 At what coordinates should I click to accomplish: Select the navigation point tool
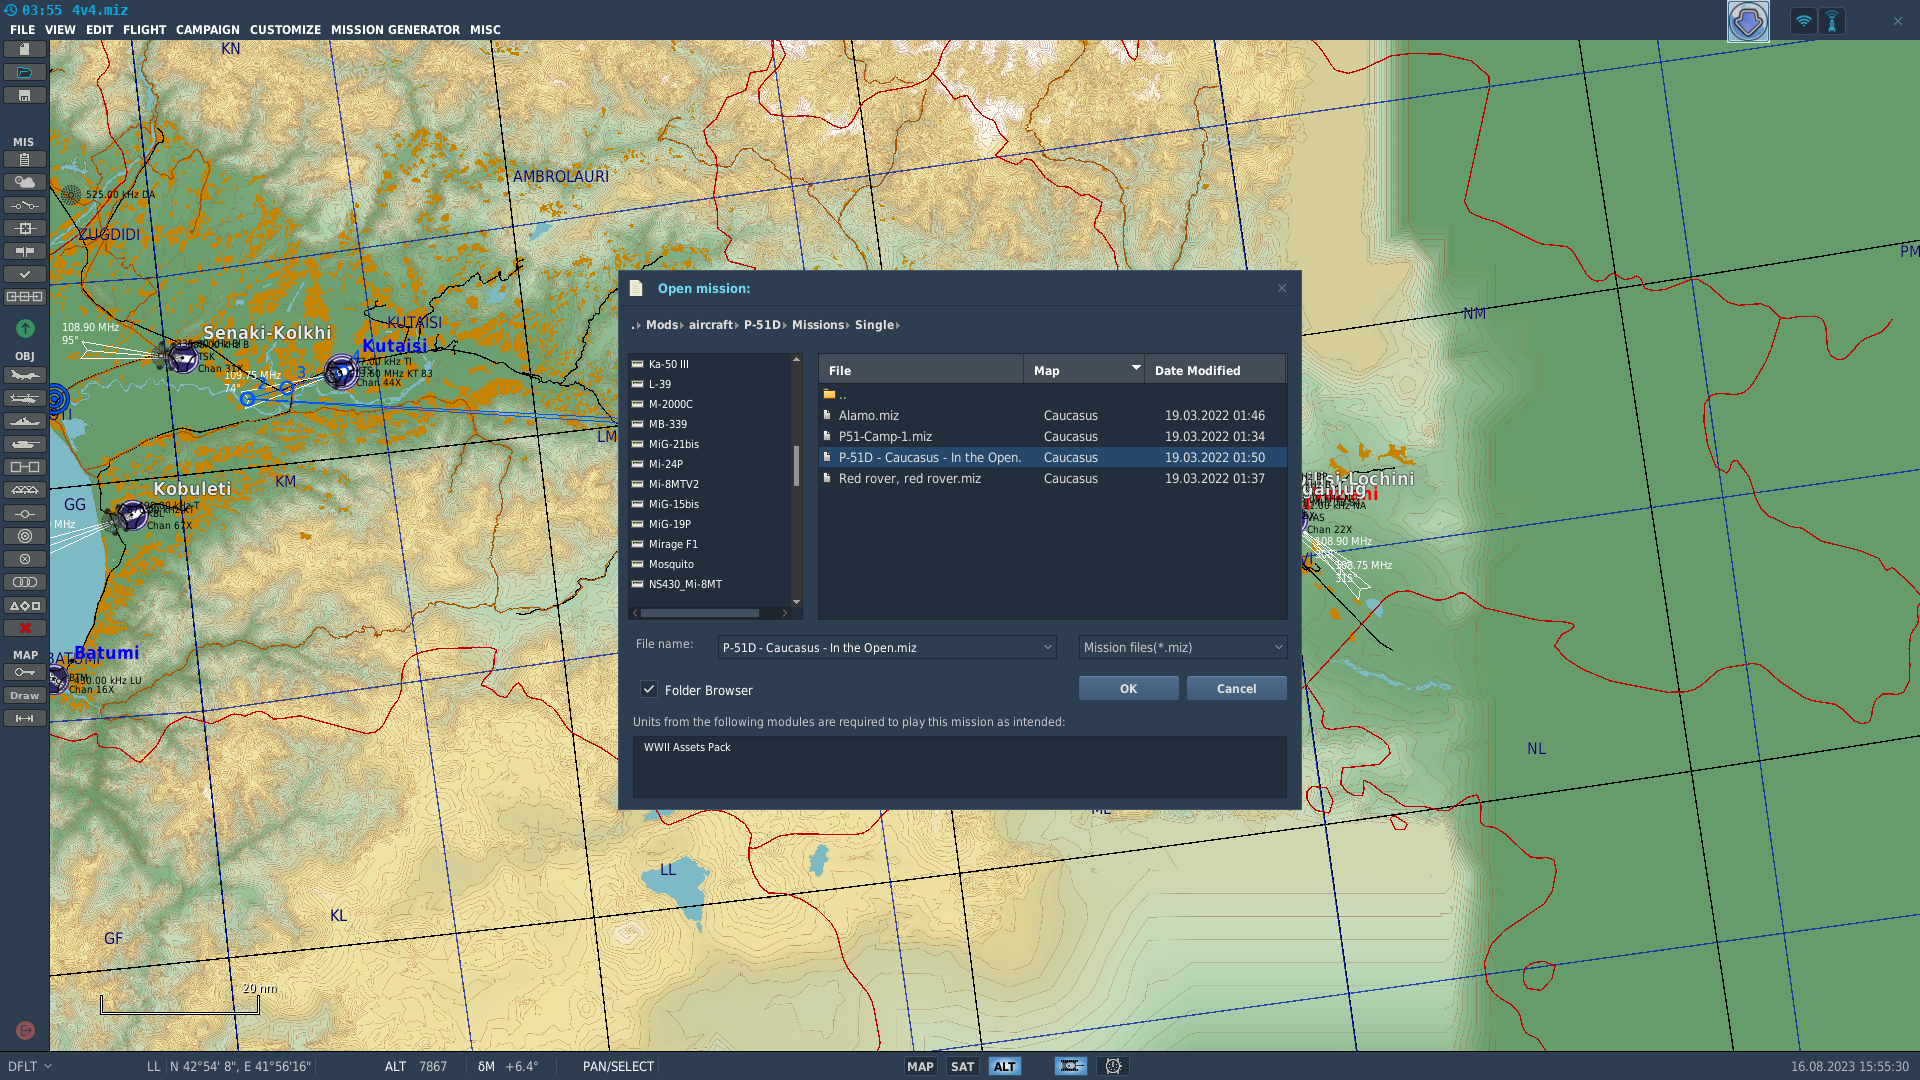pos(25,513)
